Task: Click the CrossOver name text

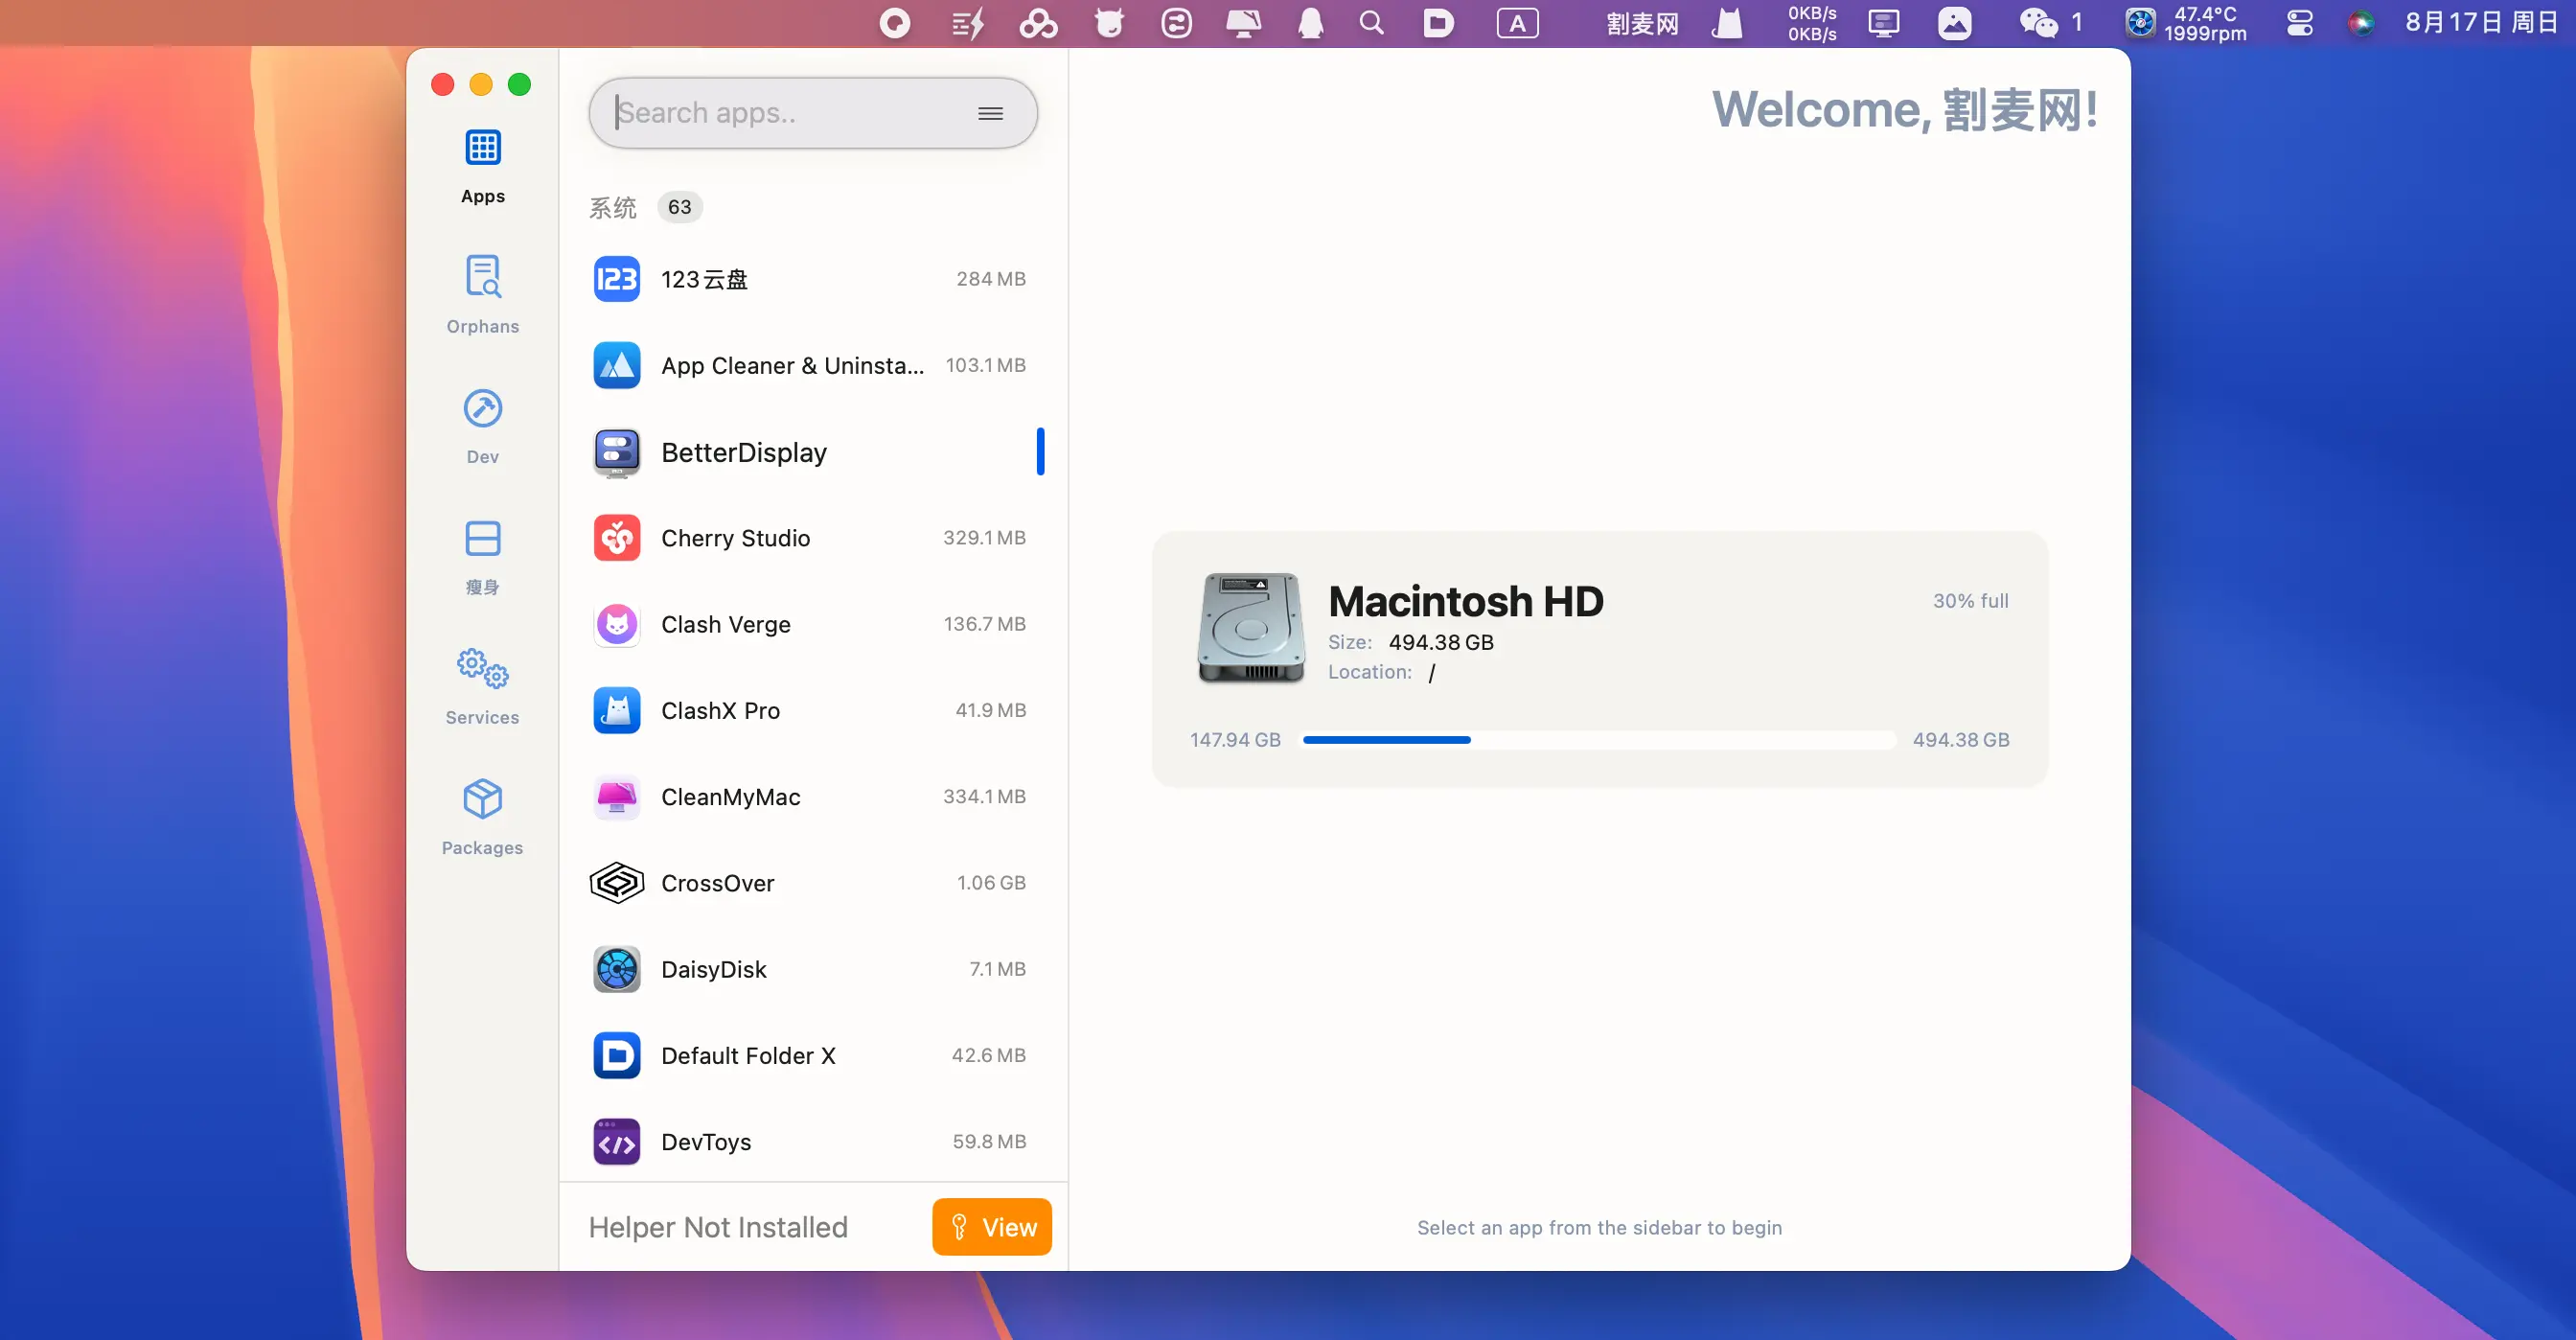Action: 717,883
